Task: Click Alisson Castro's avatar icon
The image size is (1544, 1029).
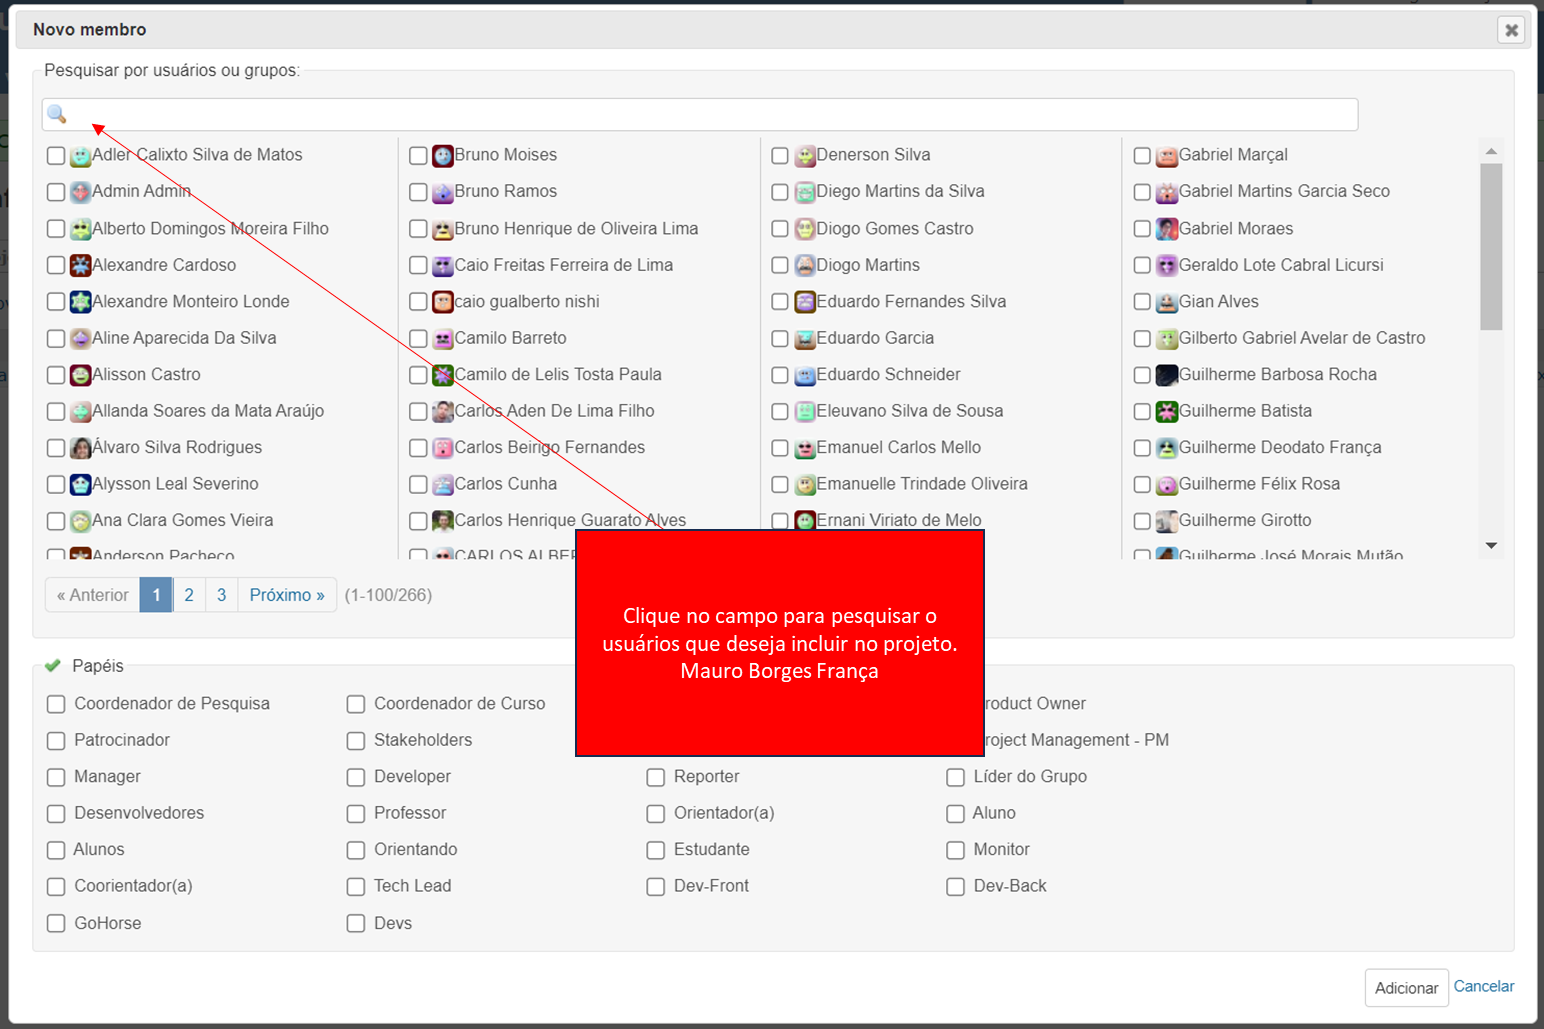Action: (81, 375)
